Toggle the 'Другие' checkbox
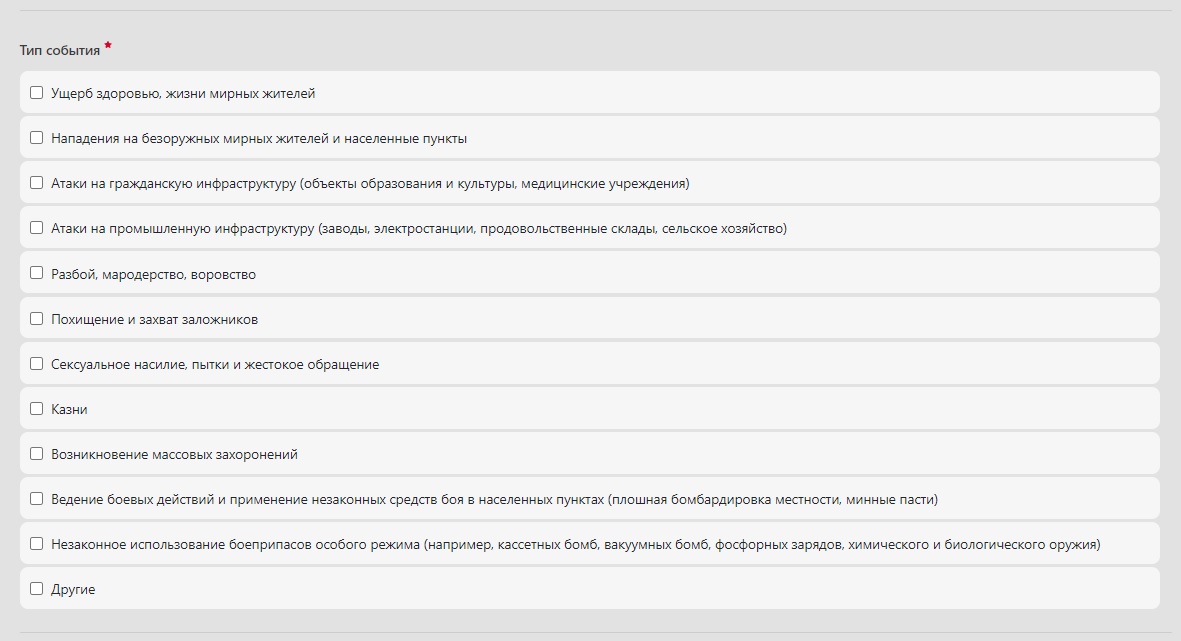This screenshot has height=641, width=1181. click(x=36, y=588)
